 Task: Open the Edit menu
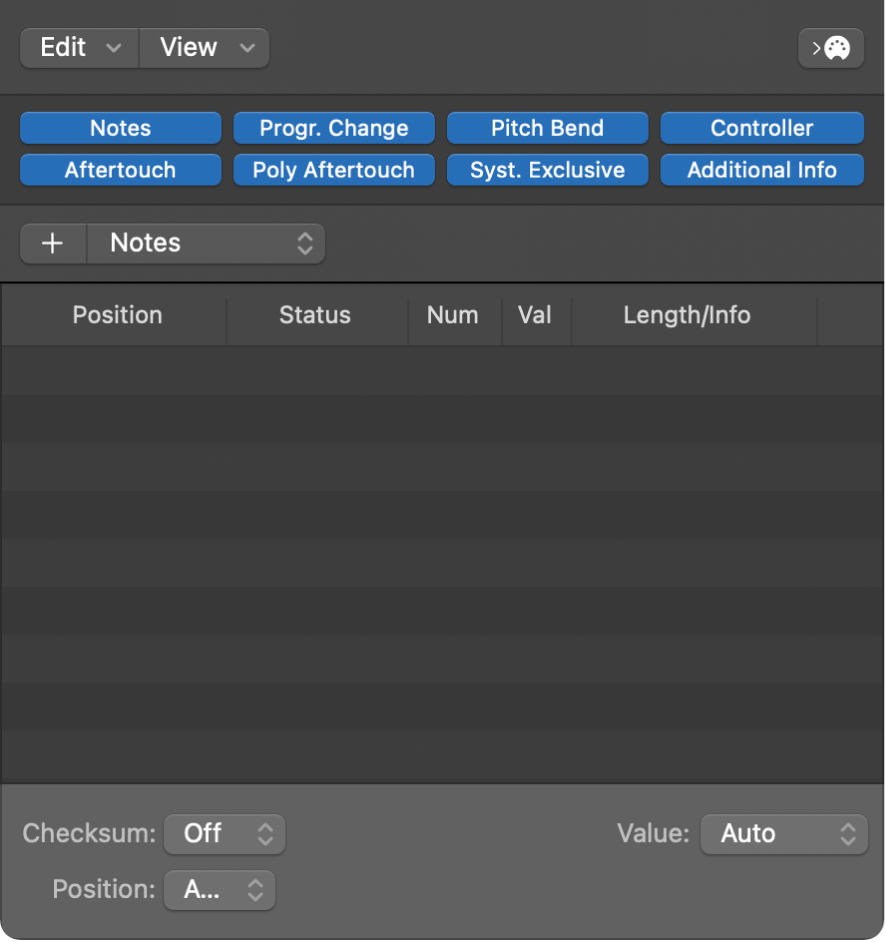pos(77,47)
